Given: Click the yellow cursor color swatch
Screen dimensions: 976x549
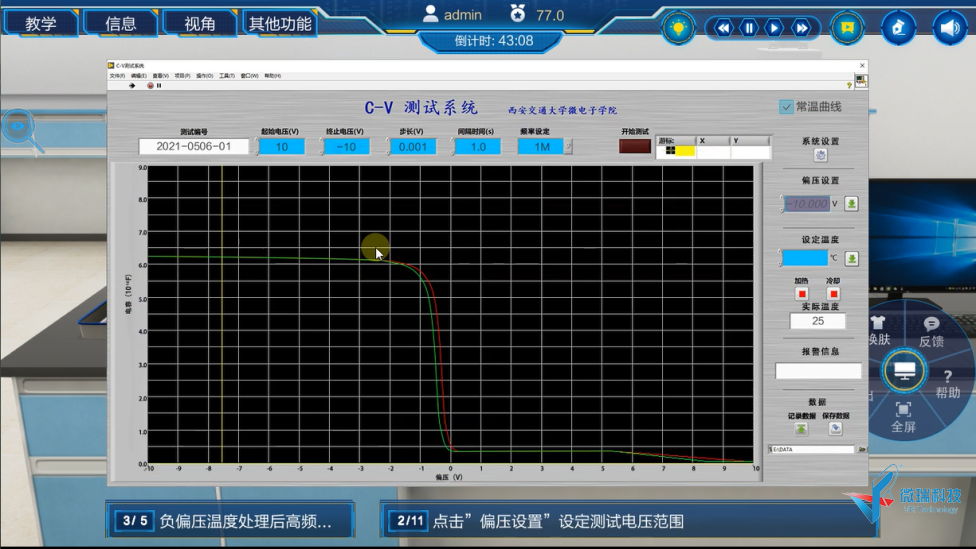Looking at the screenshot, I should [x=685, y=151].
